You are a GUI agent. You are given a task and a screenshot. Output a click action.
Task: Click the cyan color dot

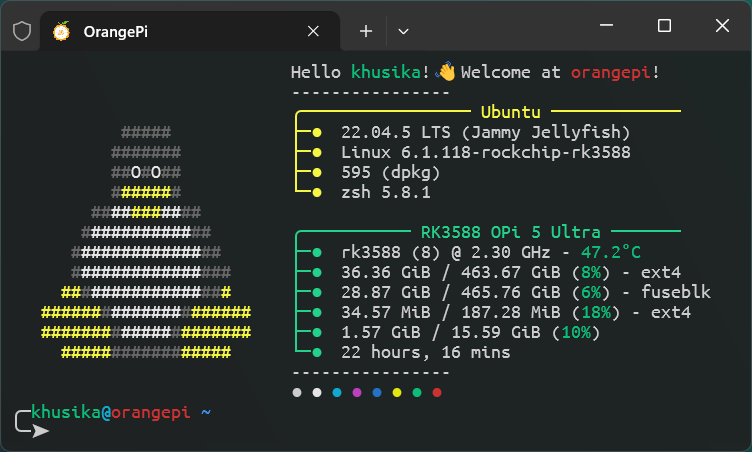tap(337, 393)
